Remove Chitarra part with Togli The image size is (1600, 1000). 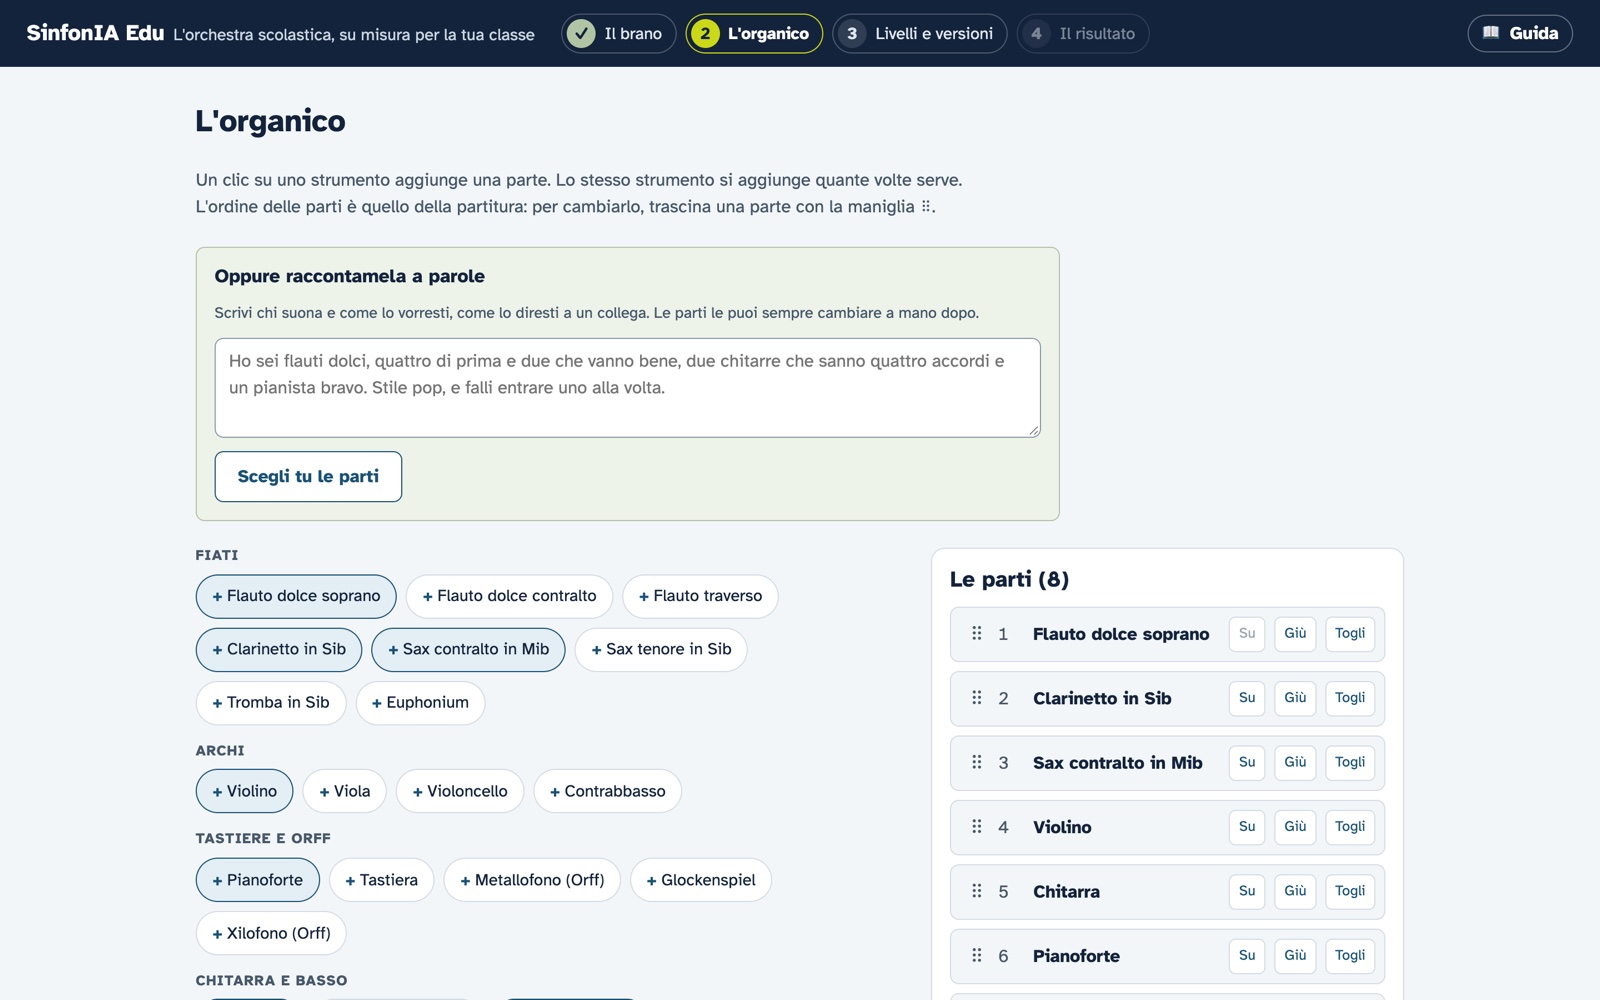tap(1350, 891)
